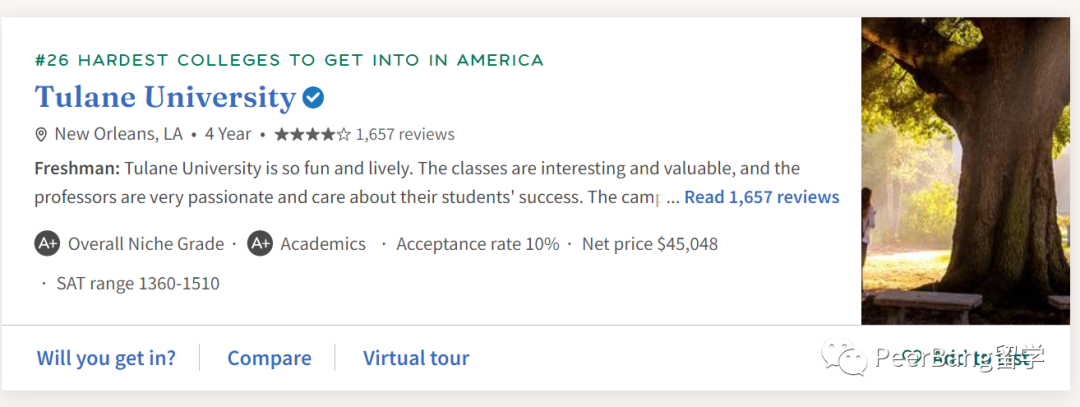Viewport: 1080px width, 407px height.
Task: Click the blue verified checkmark badge
Action: click(x=313, y=98)
